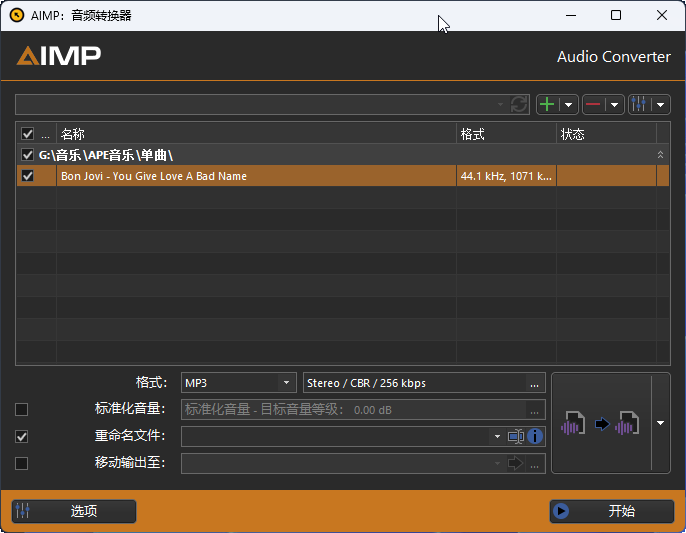Click the 状态 column header
The image size is (686, 533).
point(606,134)
